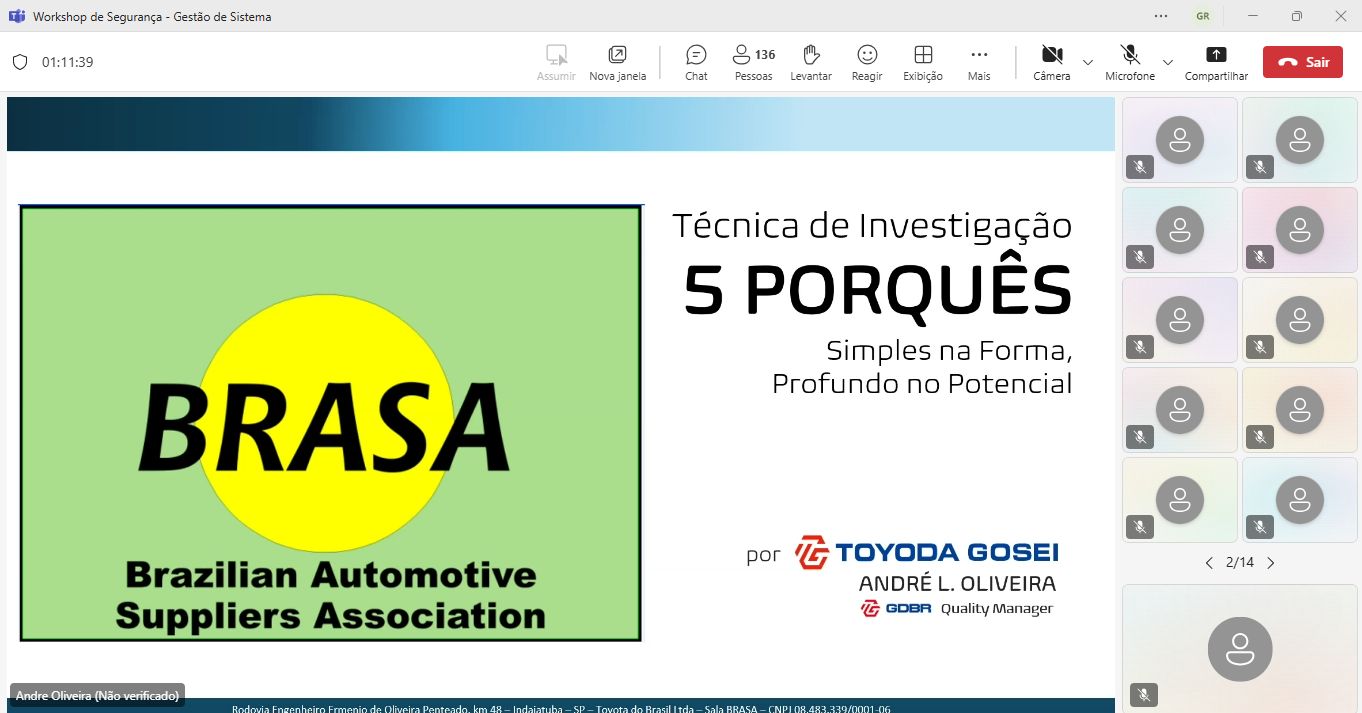
Task: Show the Pessoas participants list
Action: (x=753, y=62)
